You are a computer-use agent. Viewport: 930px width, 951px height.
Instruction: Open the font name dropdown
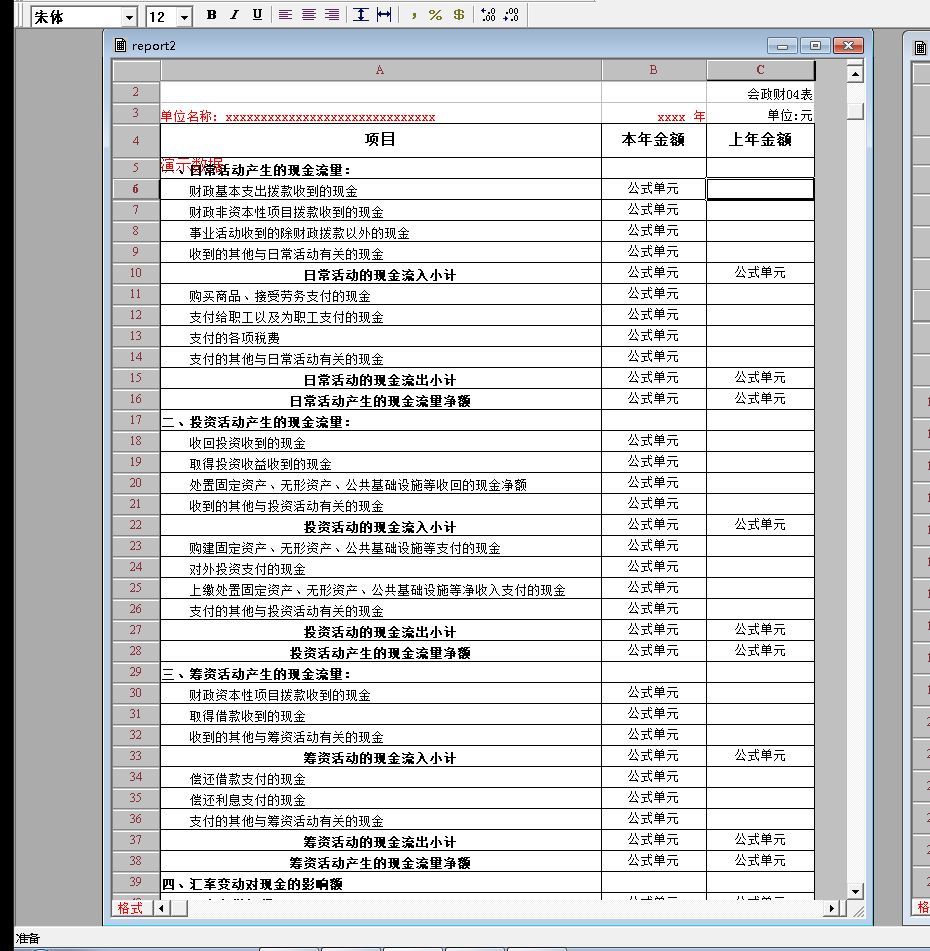point(129,17)
